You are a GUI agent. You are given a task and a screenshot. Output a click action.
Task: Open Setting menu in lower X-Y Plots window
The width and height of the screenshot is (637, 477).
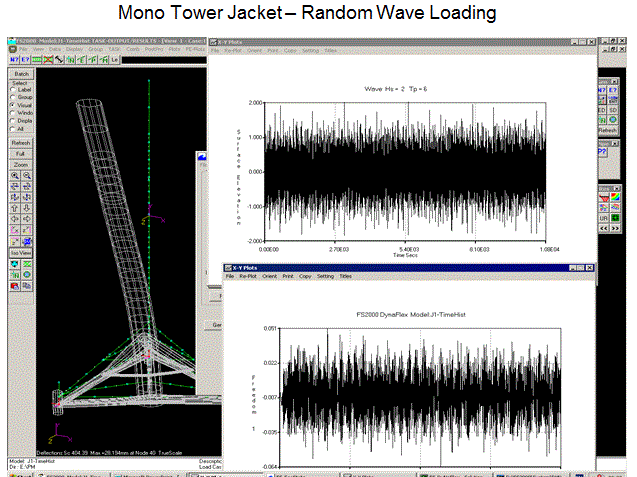tap(324, 275)
